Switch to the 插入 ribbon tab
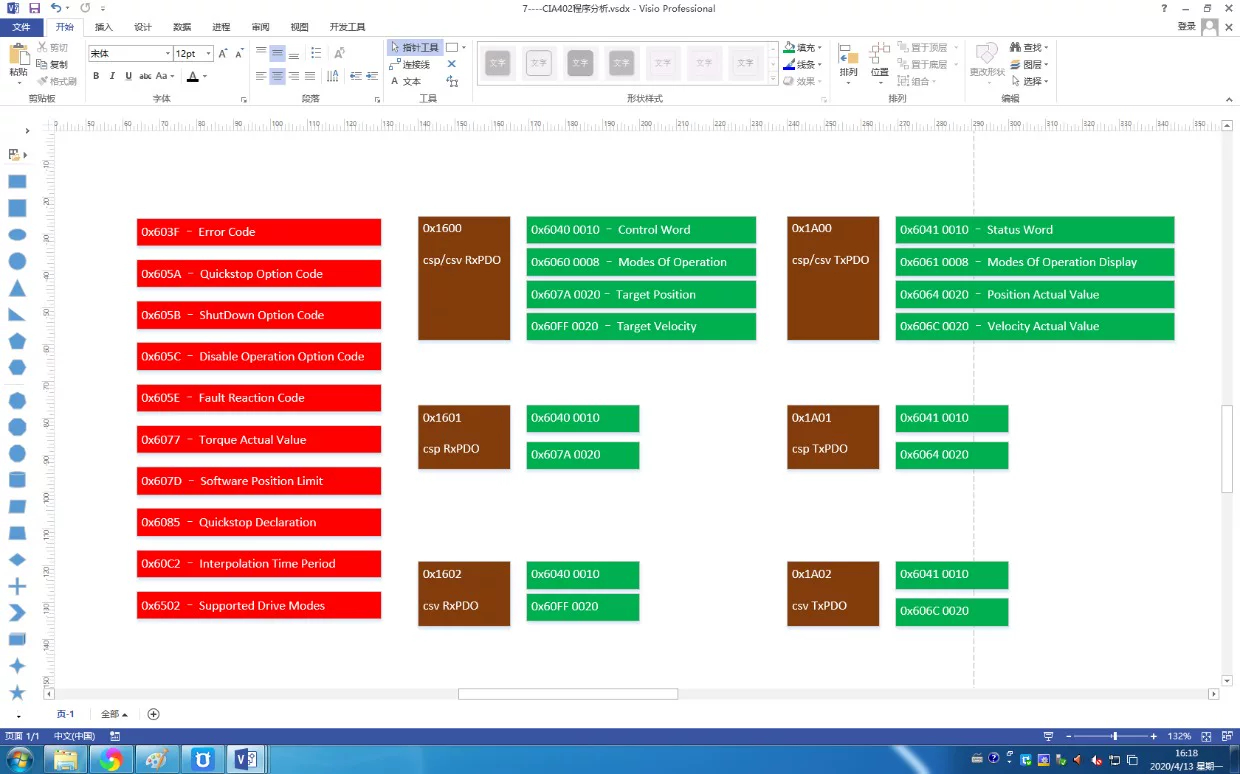This screenshot has width=1240, height=774. point(104,27)
